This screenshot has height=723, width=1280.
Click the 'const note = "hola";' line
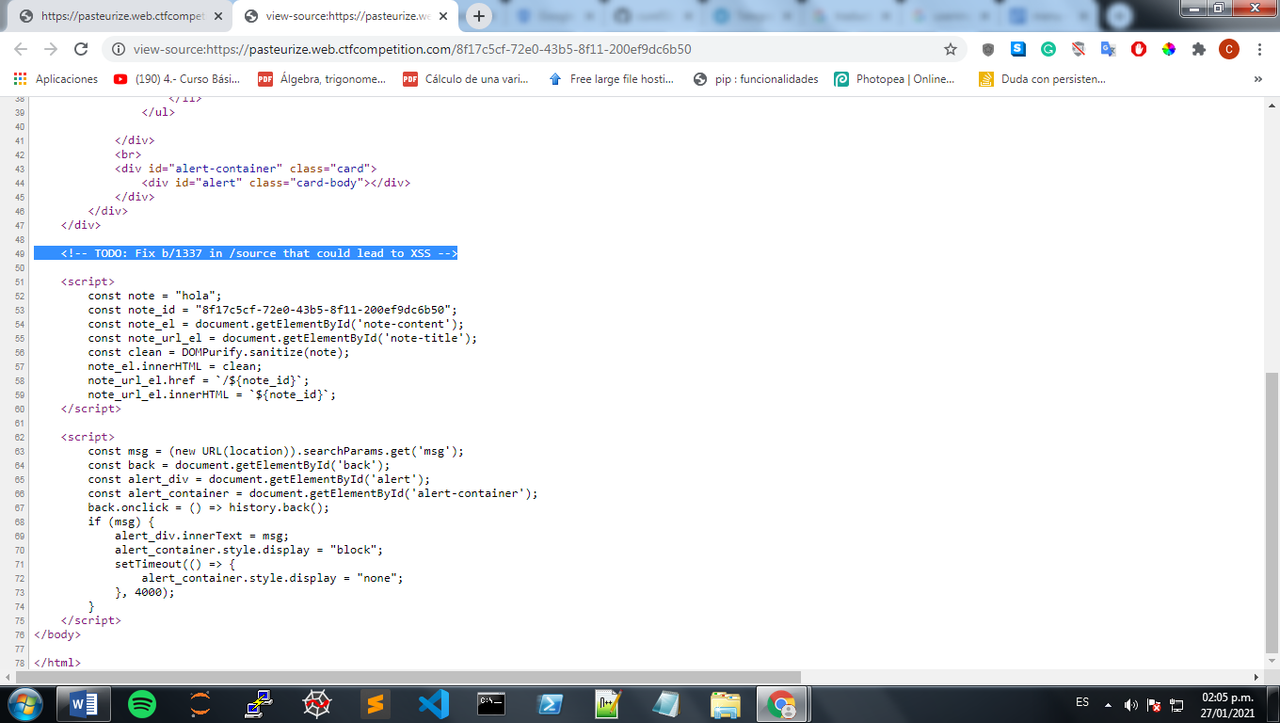(154, 295)
